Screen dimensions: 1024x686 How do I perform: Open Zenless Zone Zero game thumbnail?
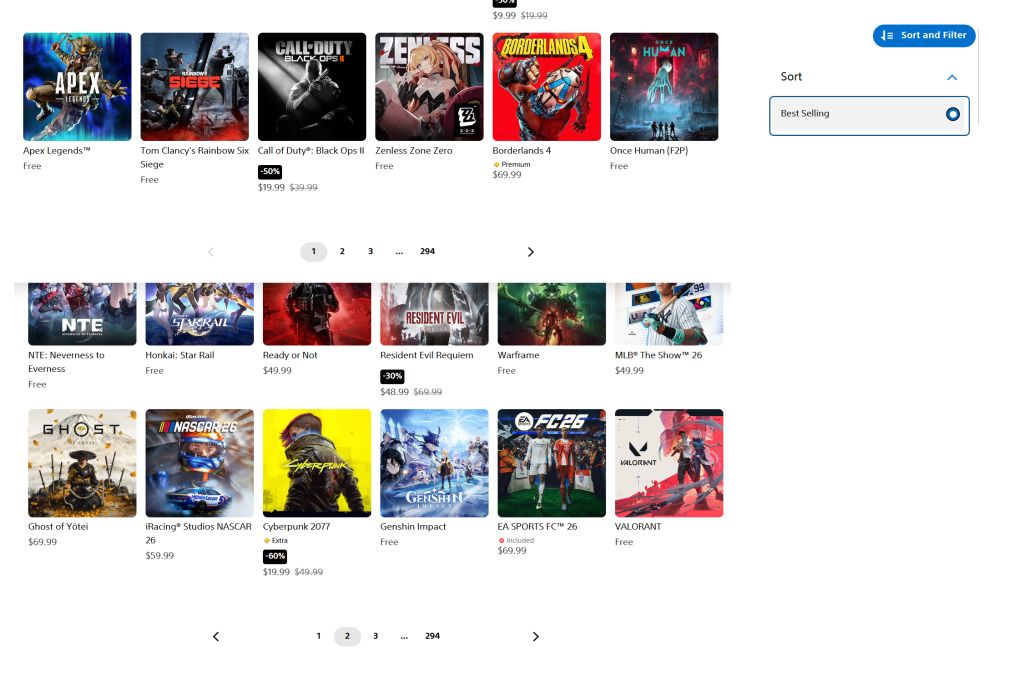[429, 87]
